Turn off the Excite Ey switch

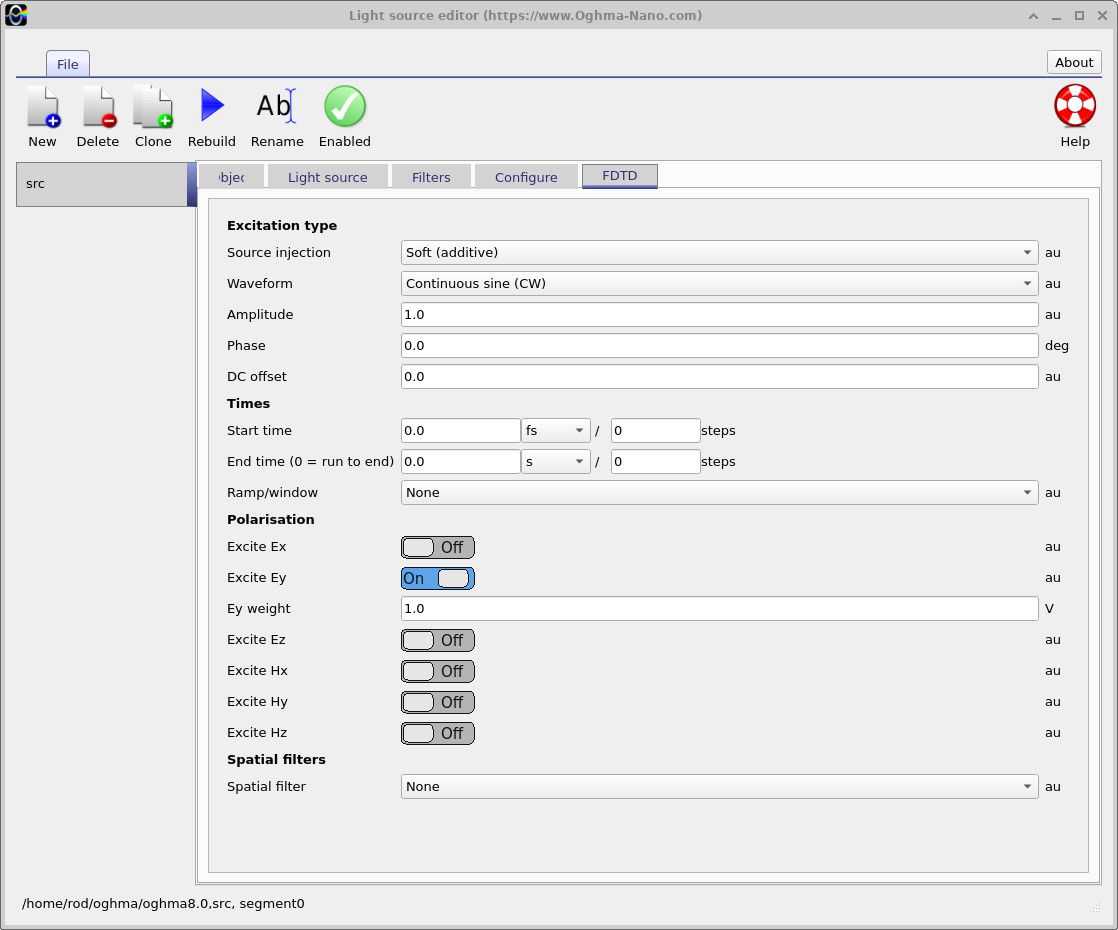coord(437,578)
